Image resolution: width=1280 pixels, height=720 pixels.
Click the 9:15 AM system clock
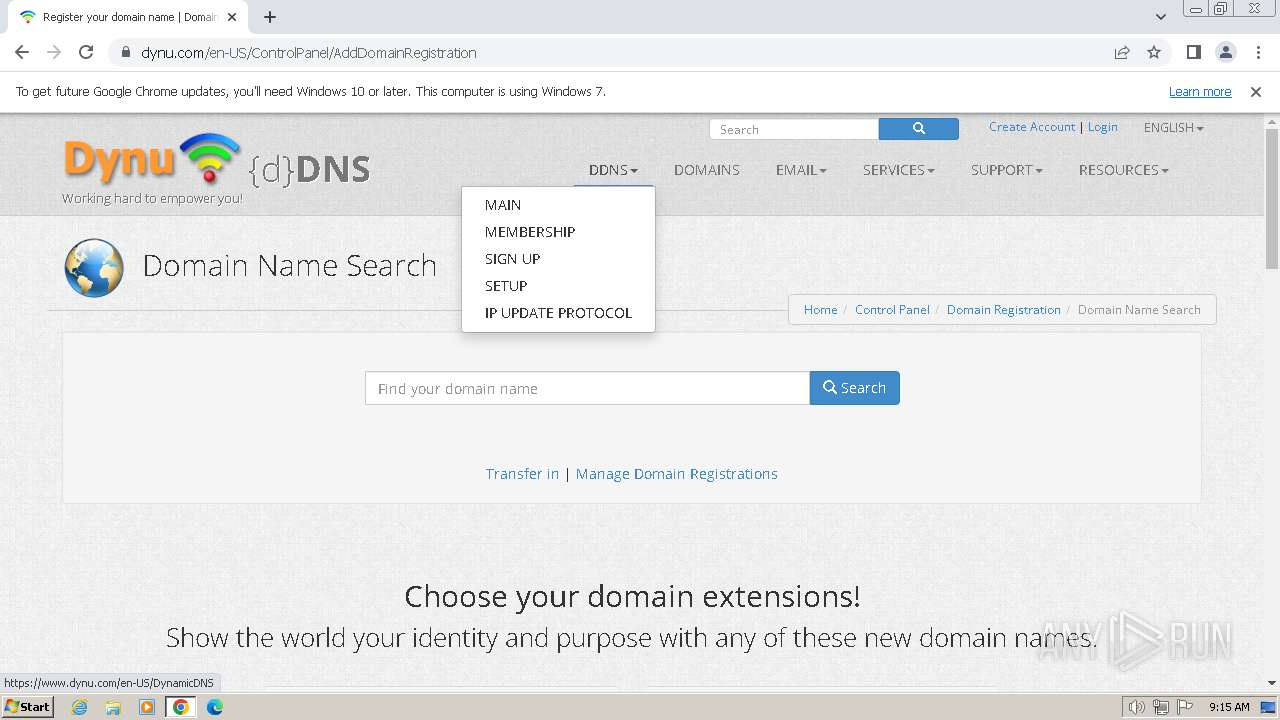pyautogui.click(x=1229, y=707)
